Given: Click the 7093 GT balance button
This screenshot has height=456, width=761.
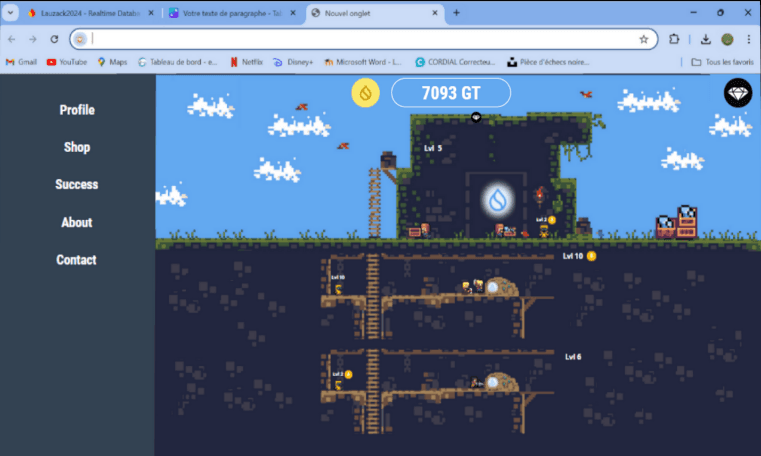Looking at the screenshot, I should [x=451, y=93].
